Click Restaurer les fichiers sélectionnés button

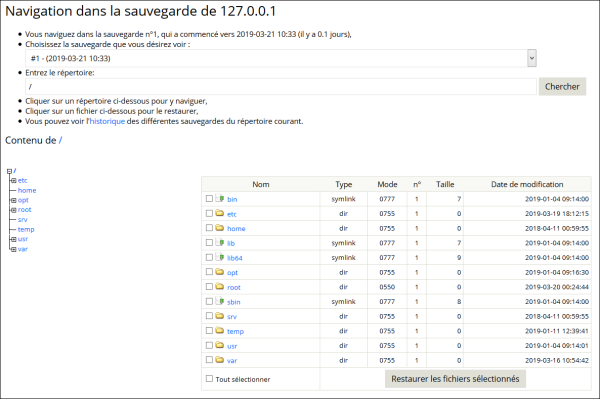click(x=455, y=379)
